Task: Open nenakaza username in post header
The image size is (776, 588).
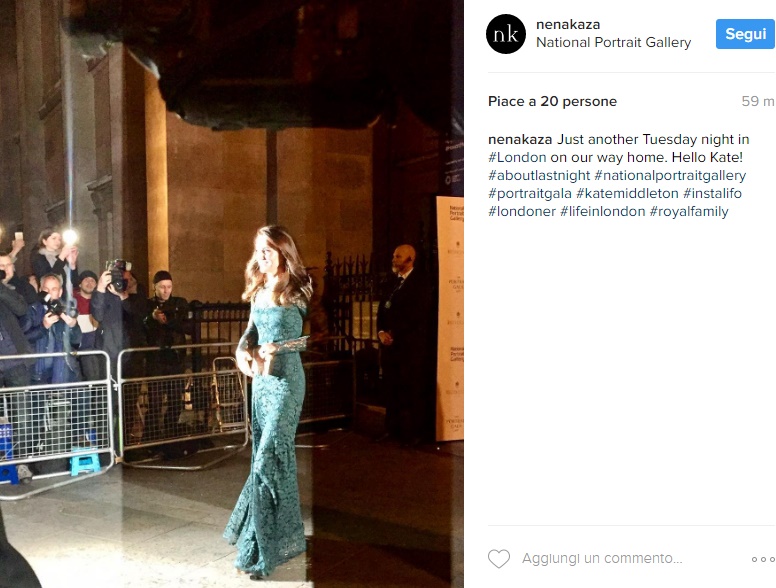Action: tap(568, 24)
